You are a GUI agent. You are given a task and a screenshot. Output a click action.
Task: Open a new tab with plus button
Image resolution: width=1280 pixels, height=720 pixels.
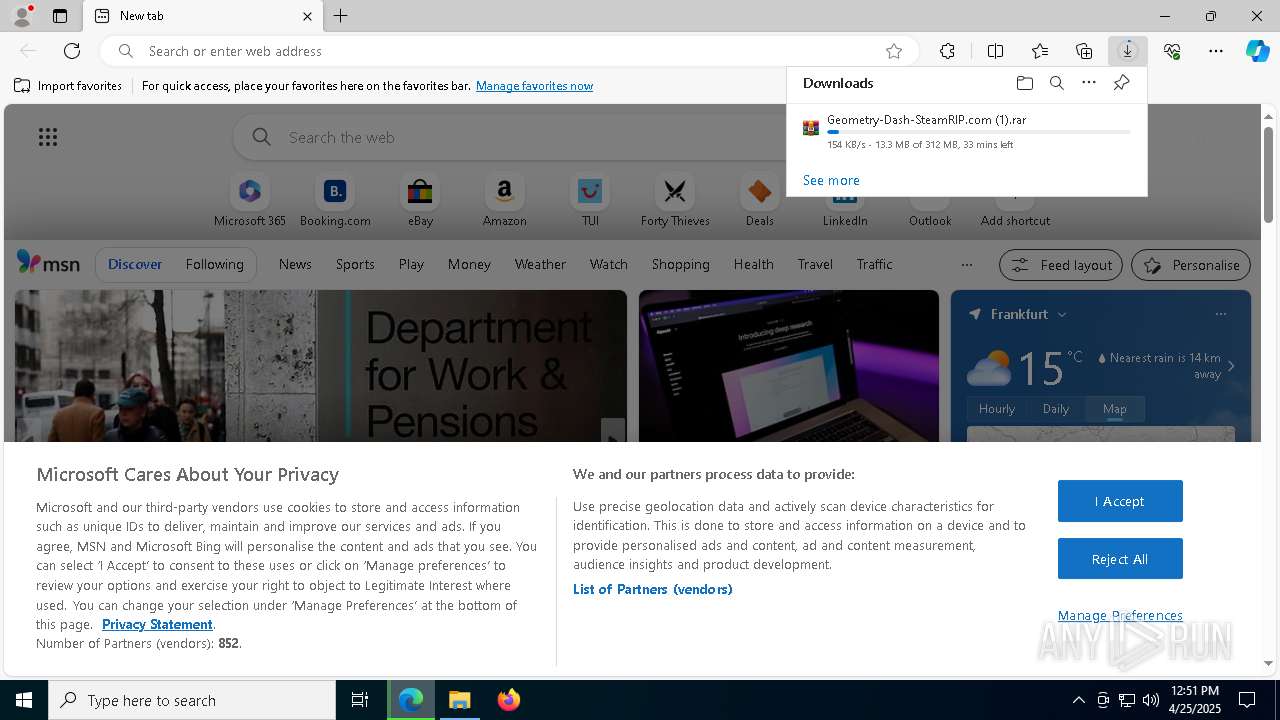tap(341, 16)
